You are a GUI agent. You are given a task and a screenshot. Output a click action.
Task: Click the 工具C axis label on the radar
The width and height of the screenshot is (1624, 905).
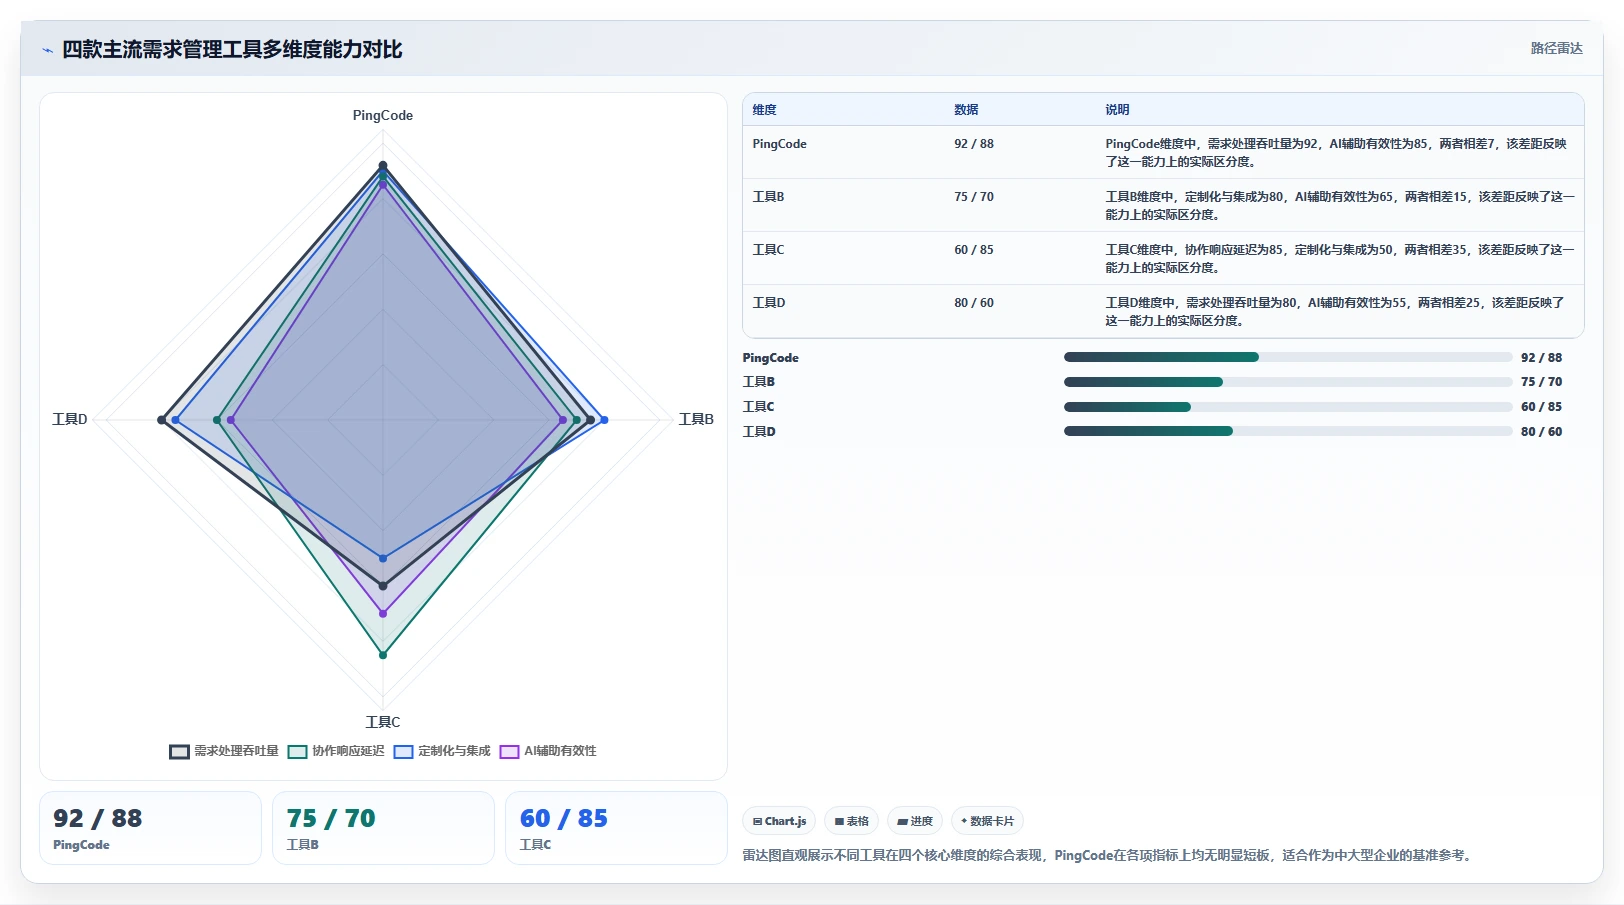click(x=383, y=722)
